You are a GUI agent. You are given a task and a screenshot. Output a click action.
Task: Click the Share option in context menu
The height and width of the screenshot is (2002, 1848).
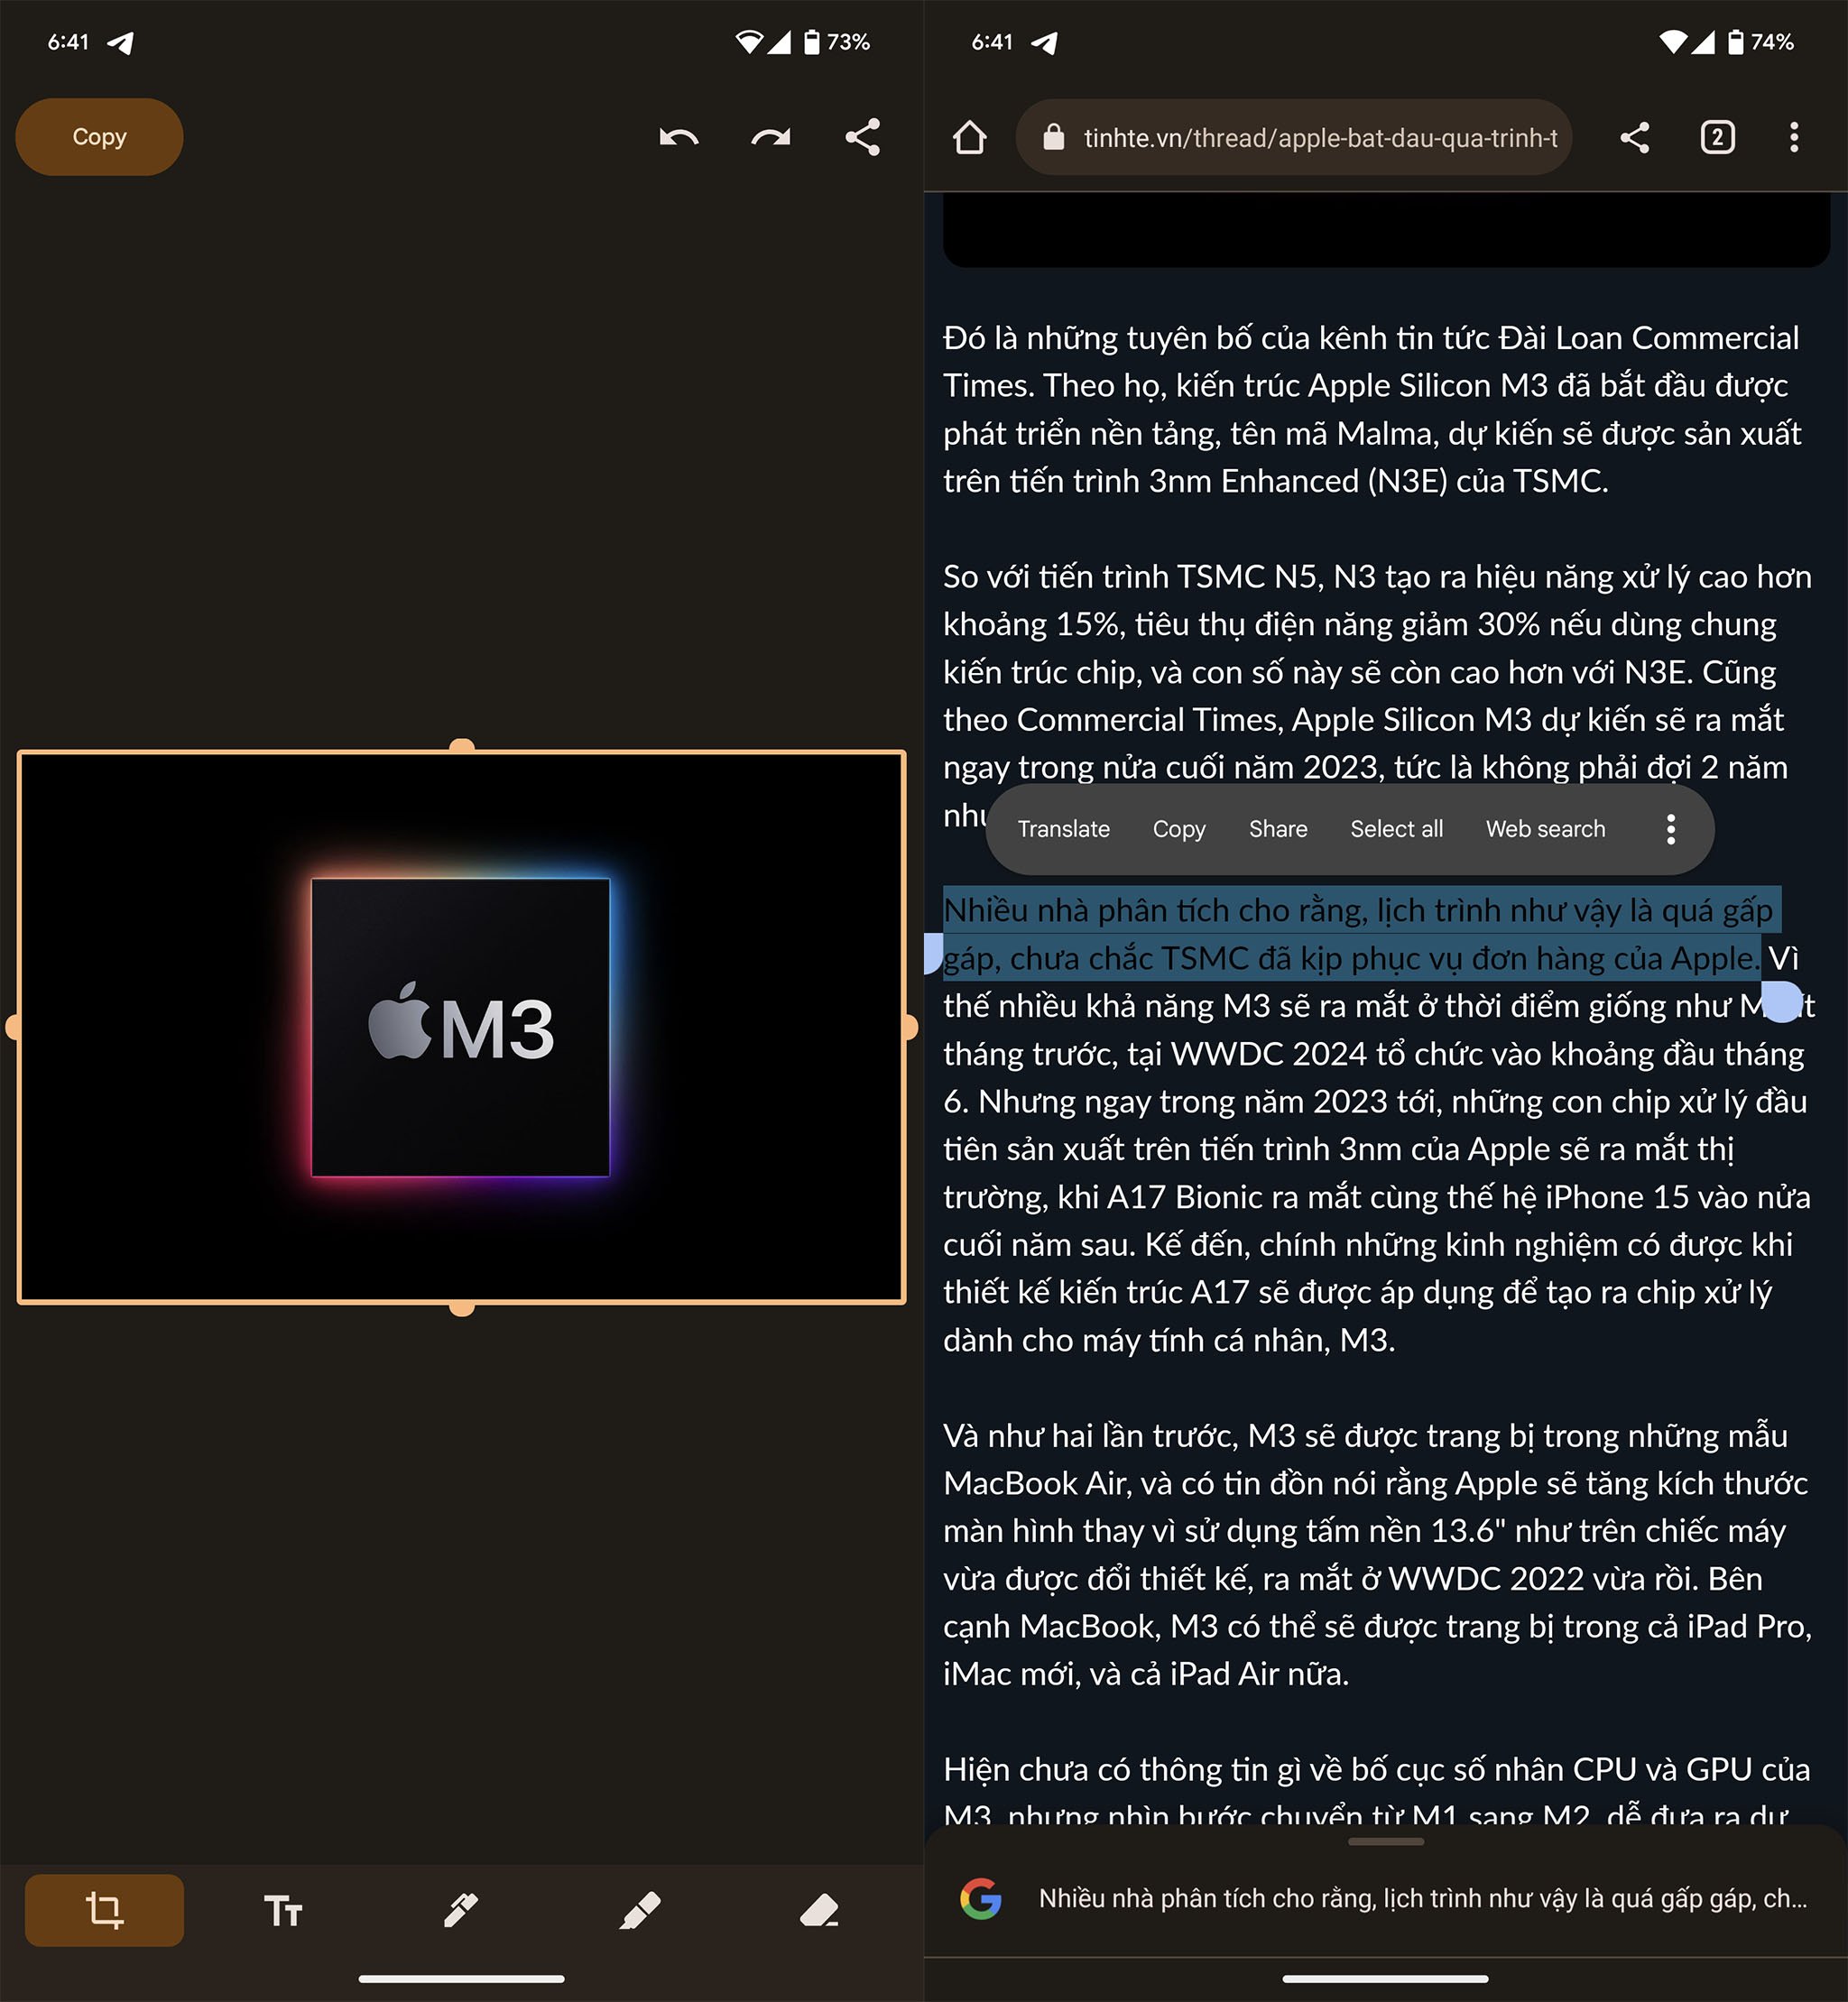click(x=1278, y=828)
